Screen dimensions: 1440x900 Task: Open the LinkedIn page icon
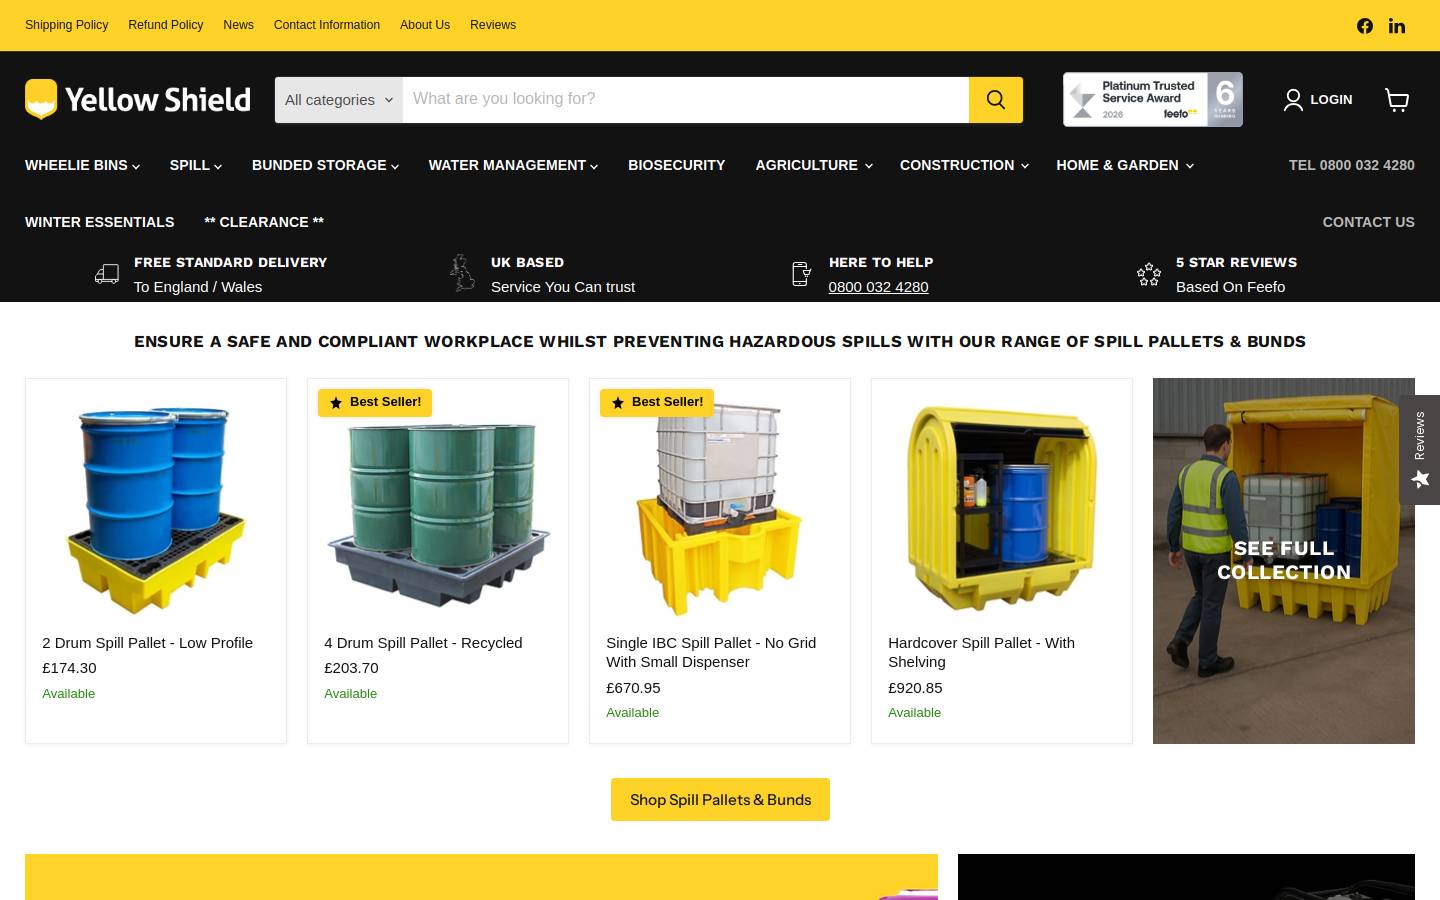coord(1397,26)
